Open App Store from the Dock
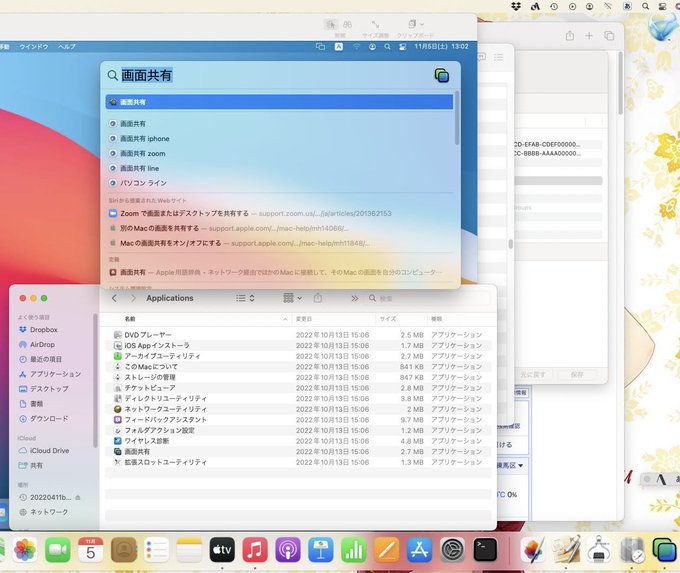 [x=419, y=550]
